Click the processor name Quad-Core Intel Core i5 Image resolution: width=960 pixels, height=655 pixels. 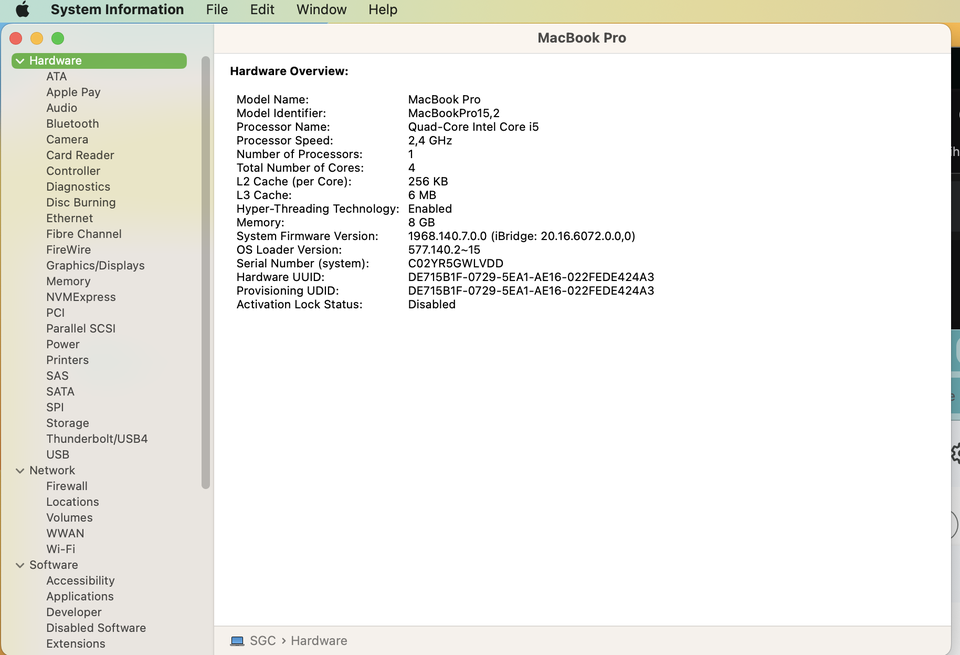coord(473,127)
